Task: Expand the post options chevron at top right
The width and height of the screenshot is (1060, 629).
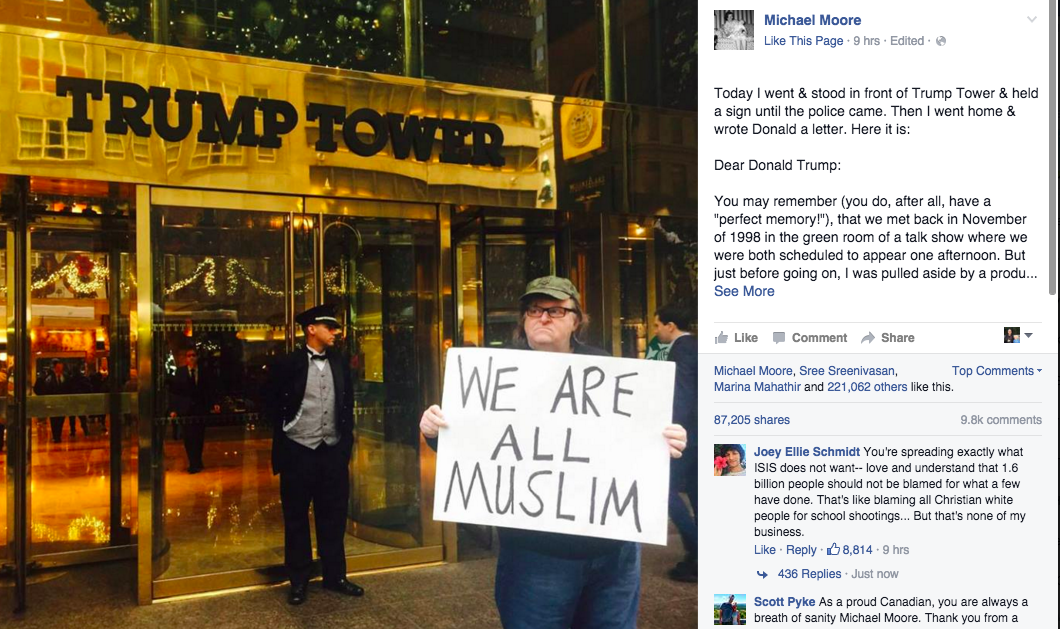Action: pyautogui.click(x=1032, y=19)
